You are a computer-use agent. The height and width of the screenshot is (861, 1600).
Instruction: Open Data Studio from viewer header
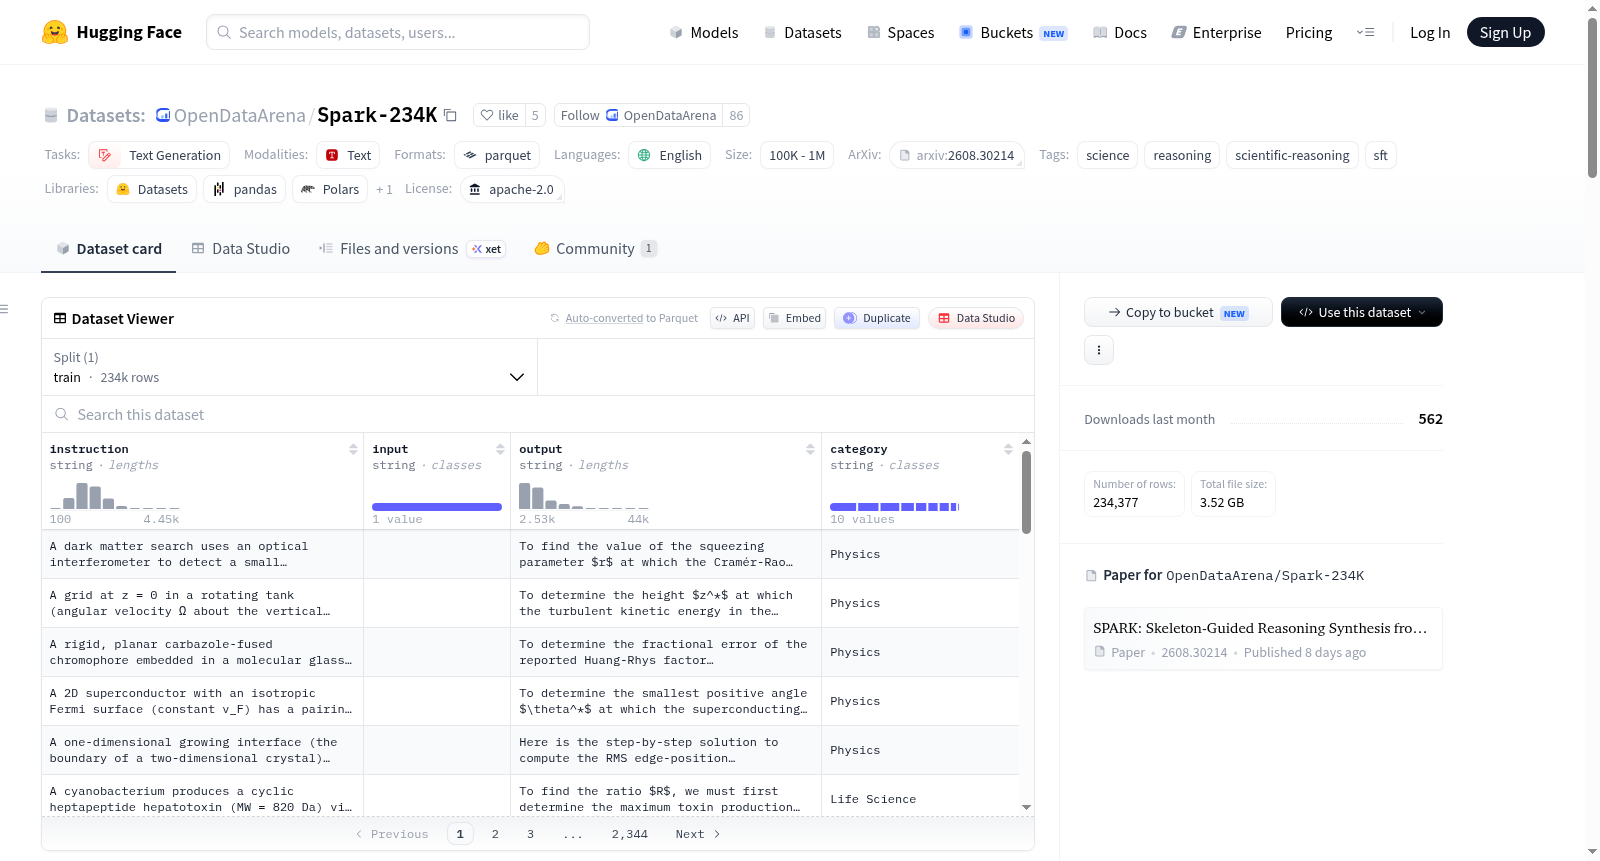point(976,318)
